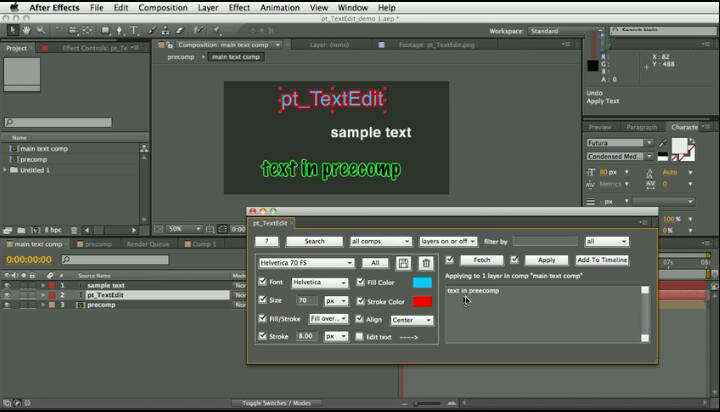Click the eyedropper in Character panel
The height and width of the screenshot is (412, 720).
point(663,143)
